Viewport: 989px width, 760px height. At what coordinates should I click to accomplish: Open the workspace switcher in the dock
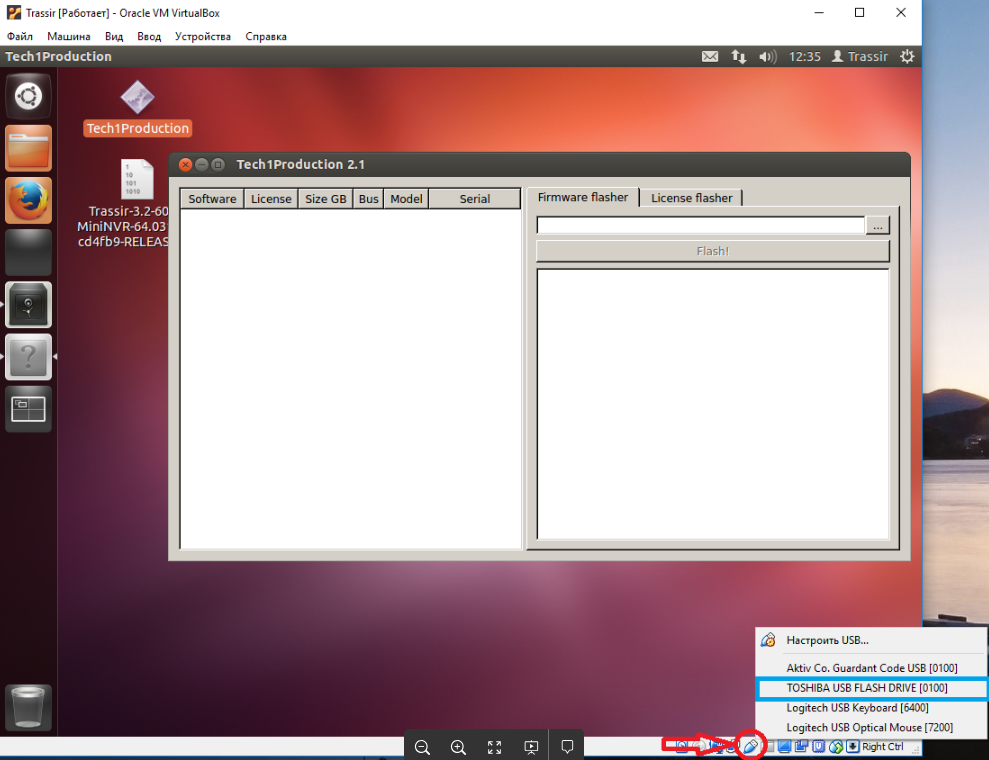28,409
